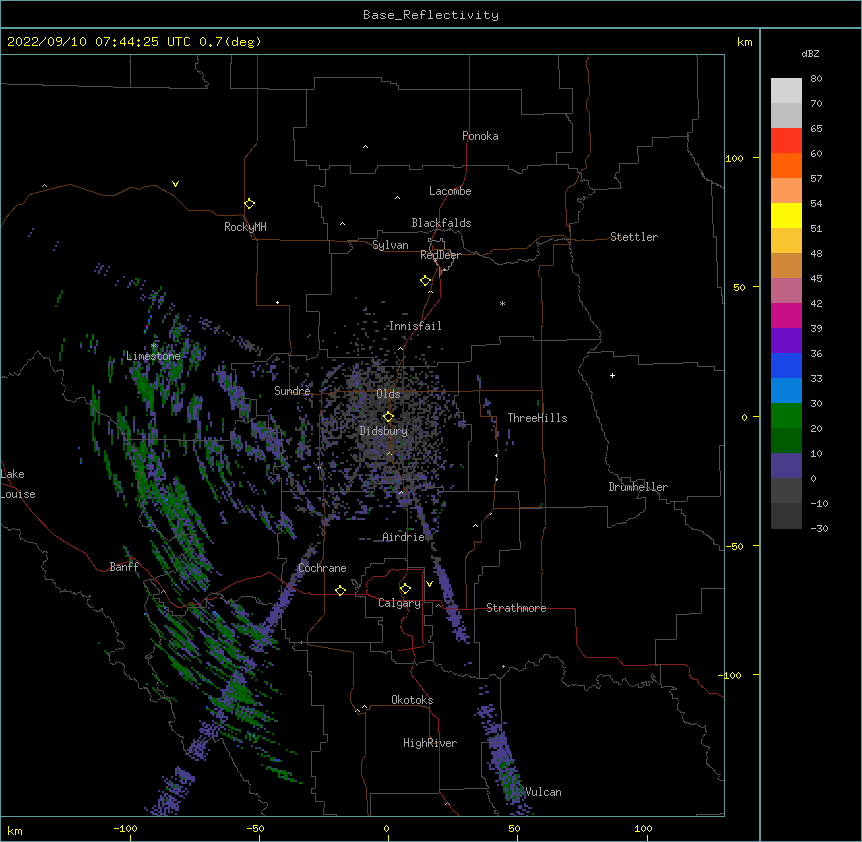Viewport: 862px width, 842px height.
Task: Select the slate-blue 10 to 0 dBZ swatch
Action: 786,466
